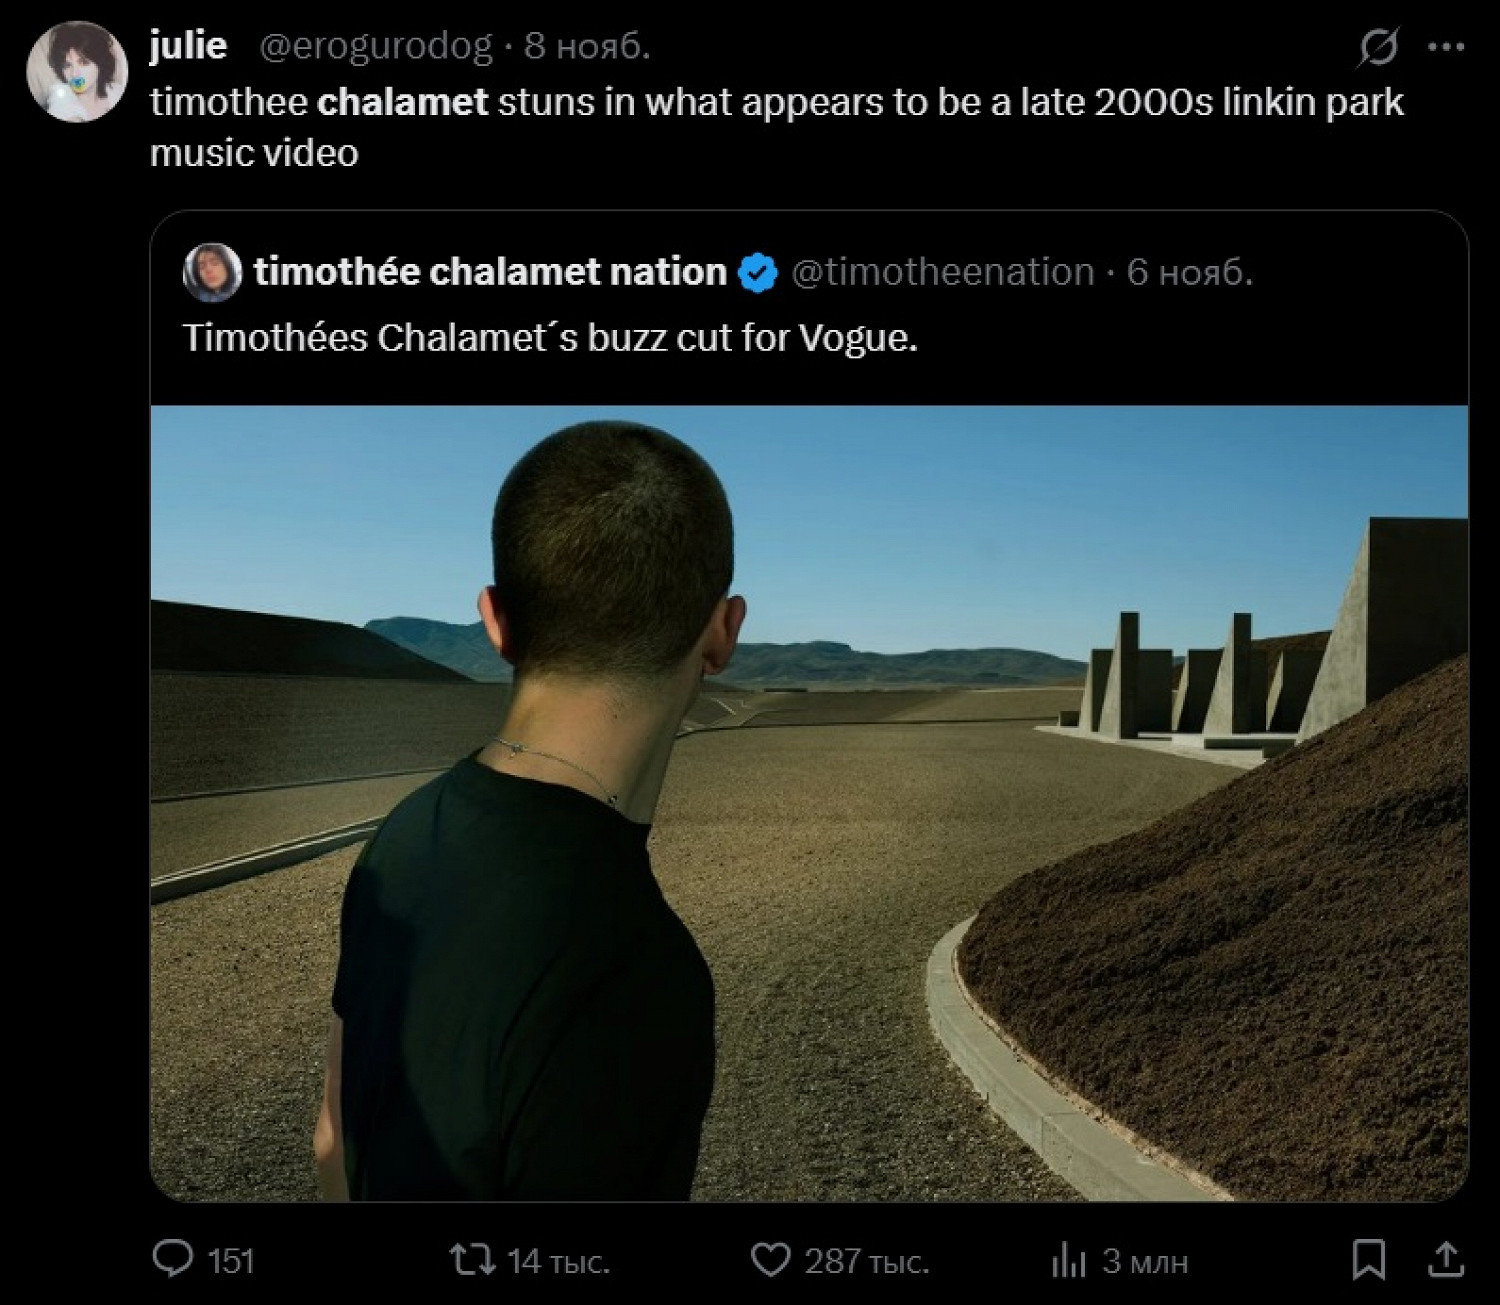The image size is (1500, 1305).
Task: Open the quoted tweet about Vogue buzz cut
Action: coord(550,338)
